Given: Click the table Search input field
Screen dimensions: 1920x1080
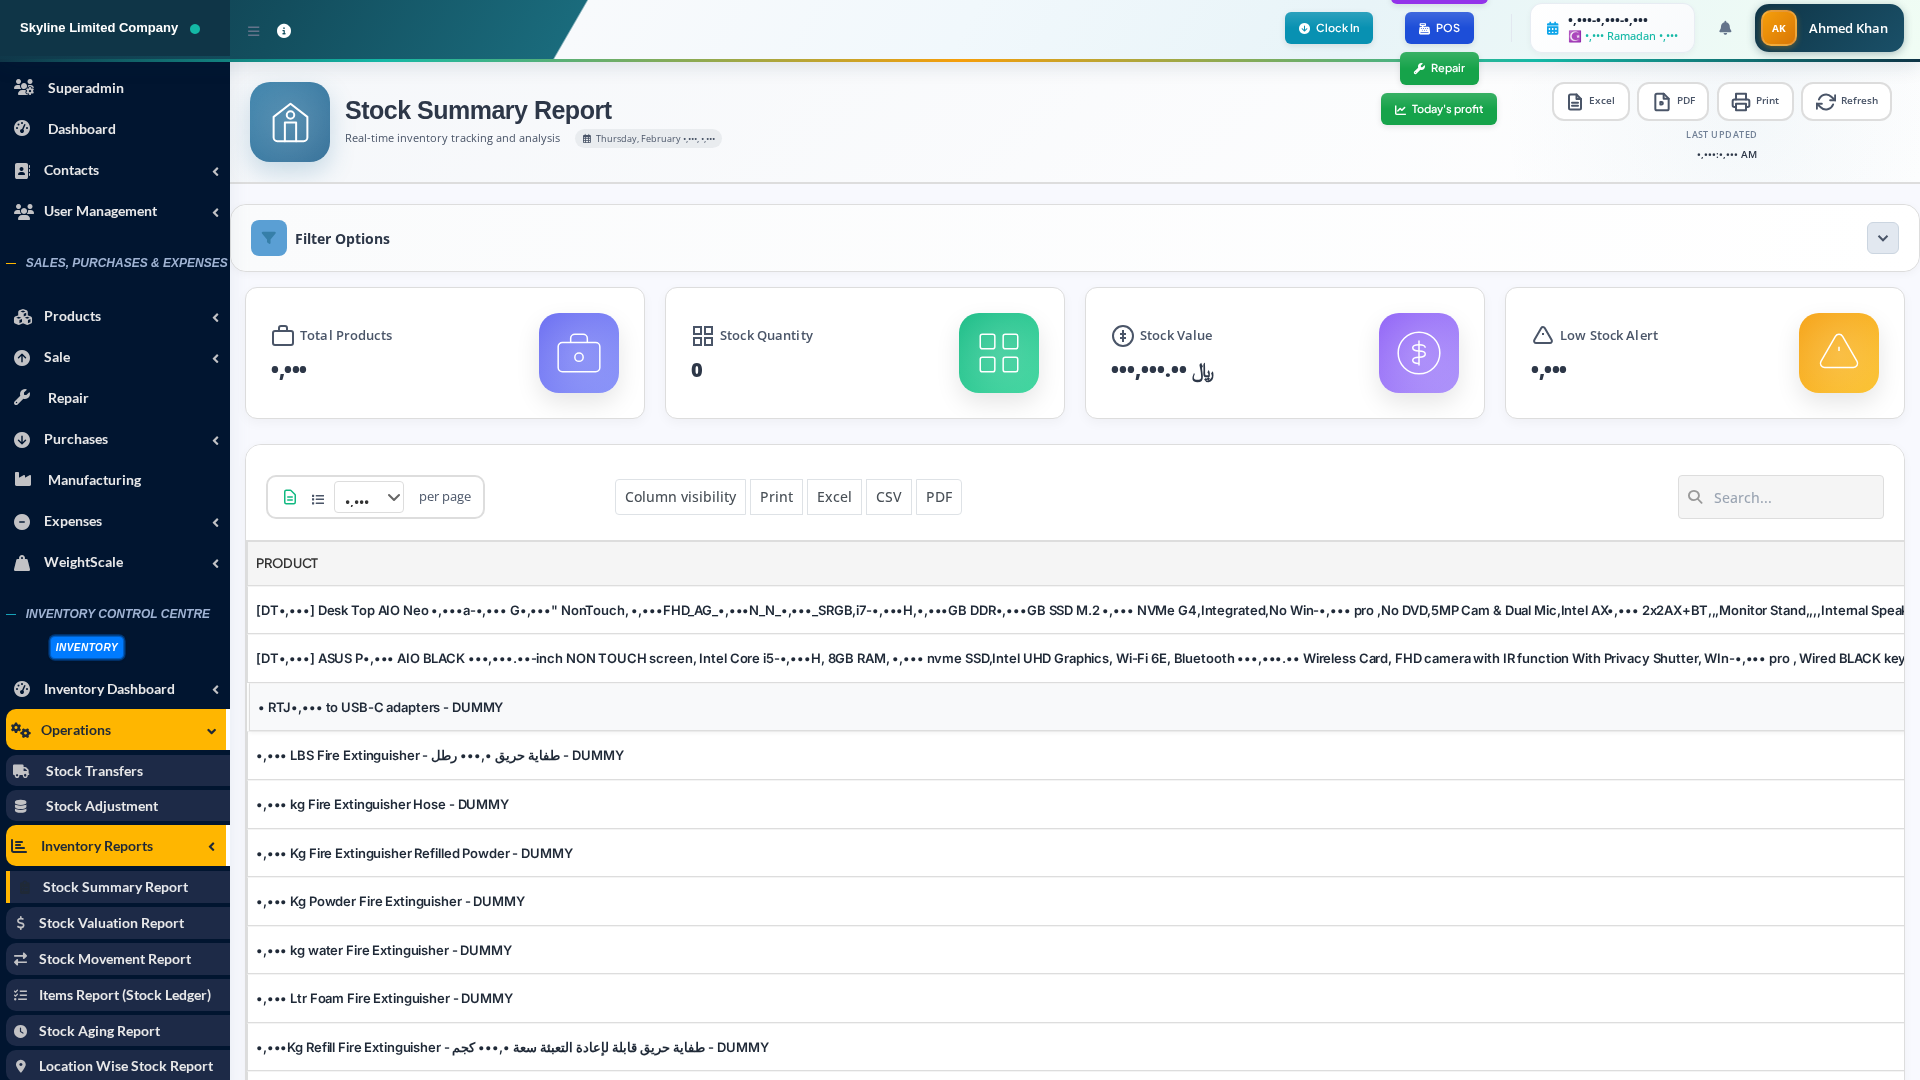Looking at the screenshot, I should pyautogui.click(x=1790, y=497).
